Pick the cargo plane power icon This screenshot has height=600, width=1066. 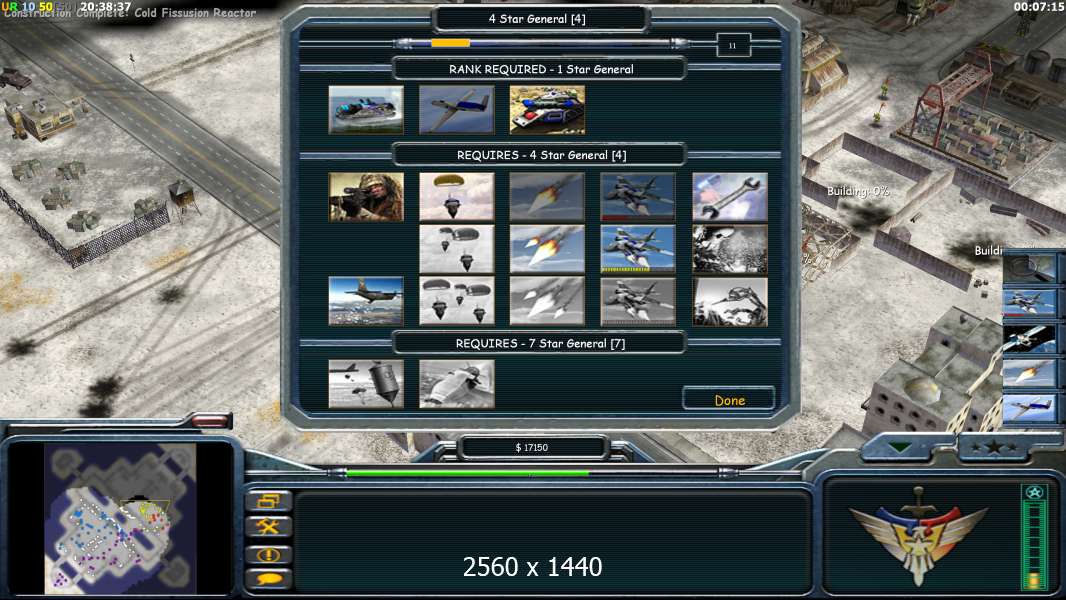tap(366, 301)
